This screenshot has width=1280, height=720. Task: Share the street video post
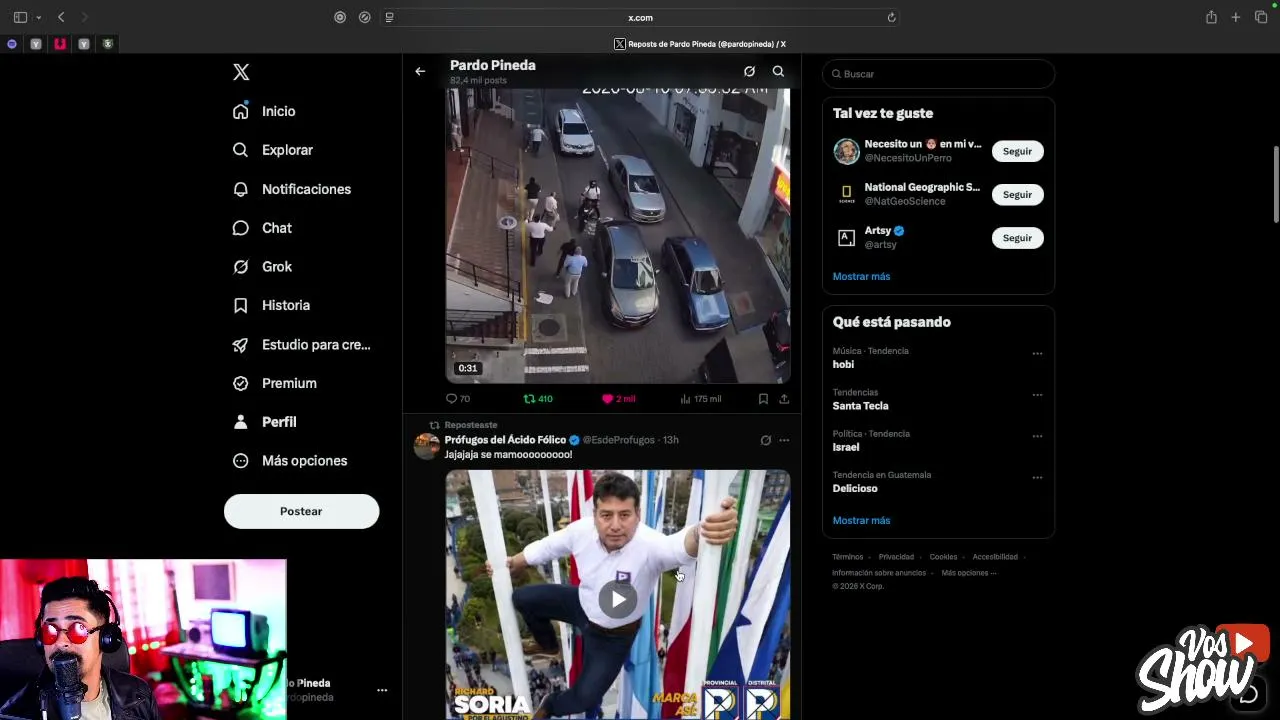tap(784, 399)
